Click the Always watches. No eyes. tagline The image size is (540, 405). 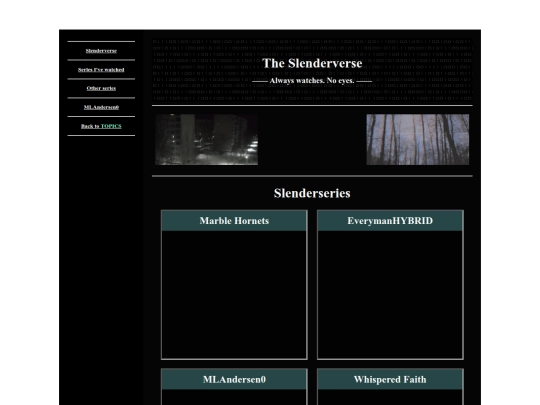(312, 81)
